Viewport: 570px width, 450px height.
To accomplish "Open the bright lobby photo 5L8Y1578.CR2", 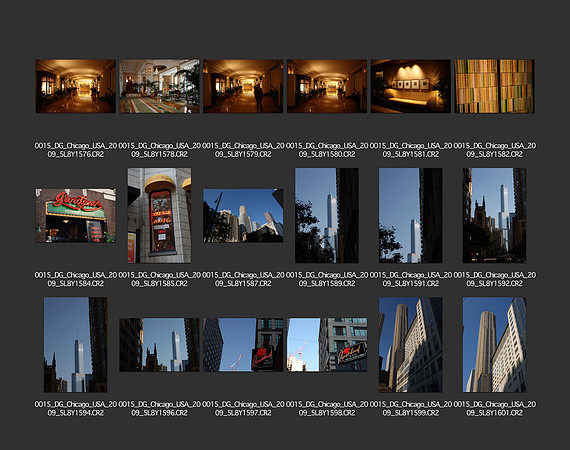I will point(159,86).
